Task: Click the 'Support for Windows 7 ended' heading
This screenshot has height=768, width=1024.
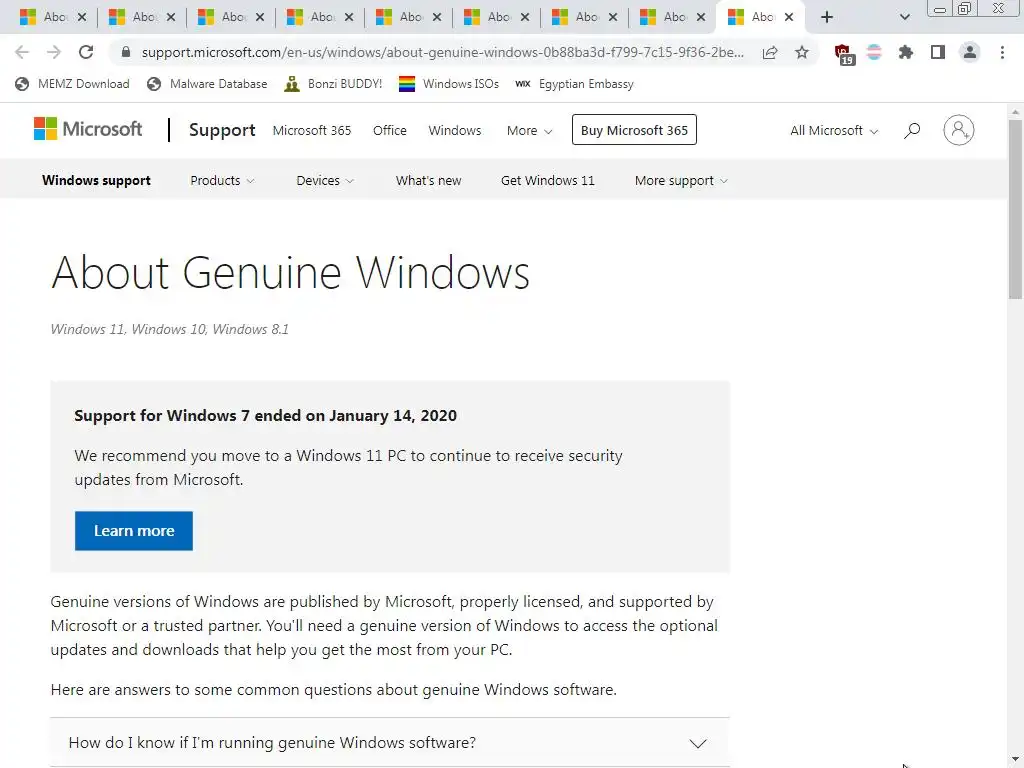Action: [x=265, y=416]
